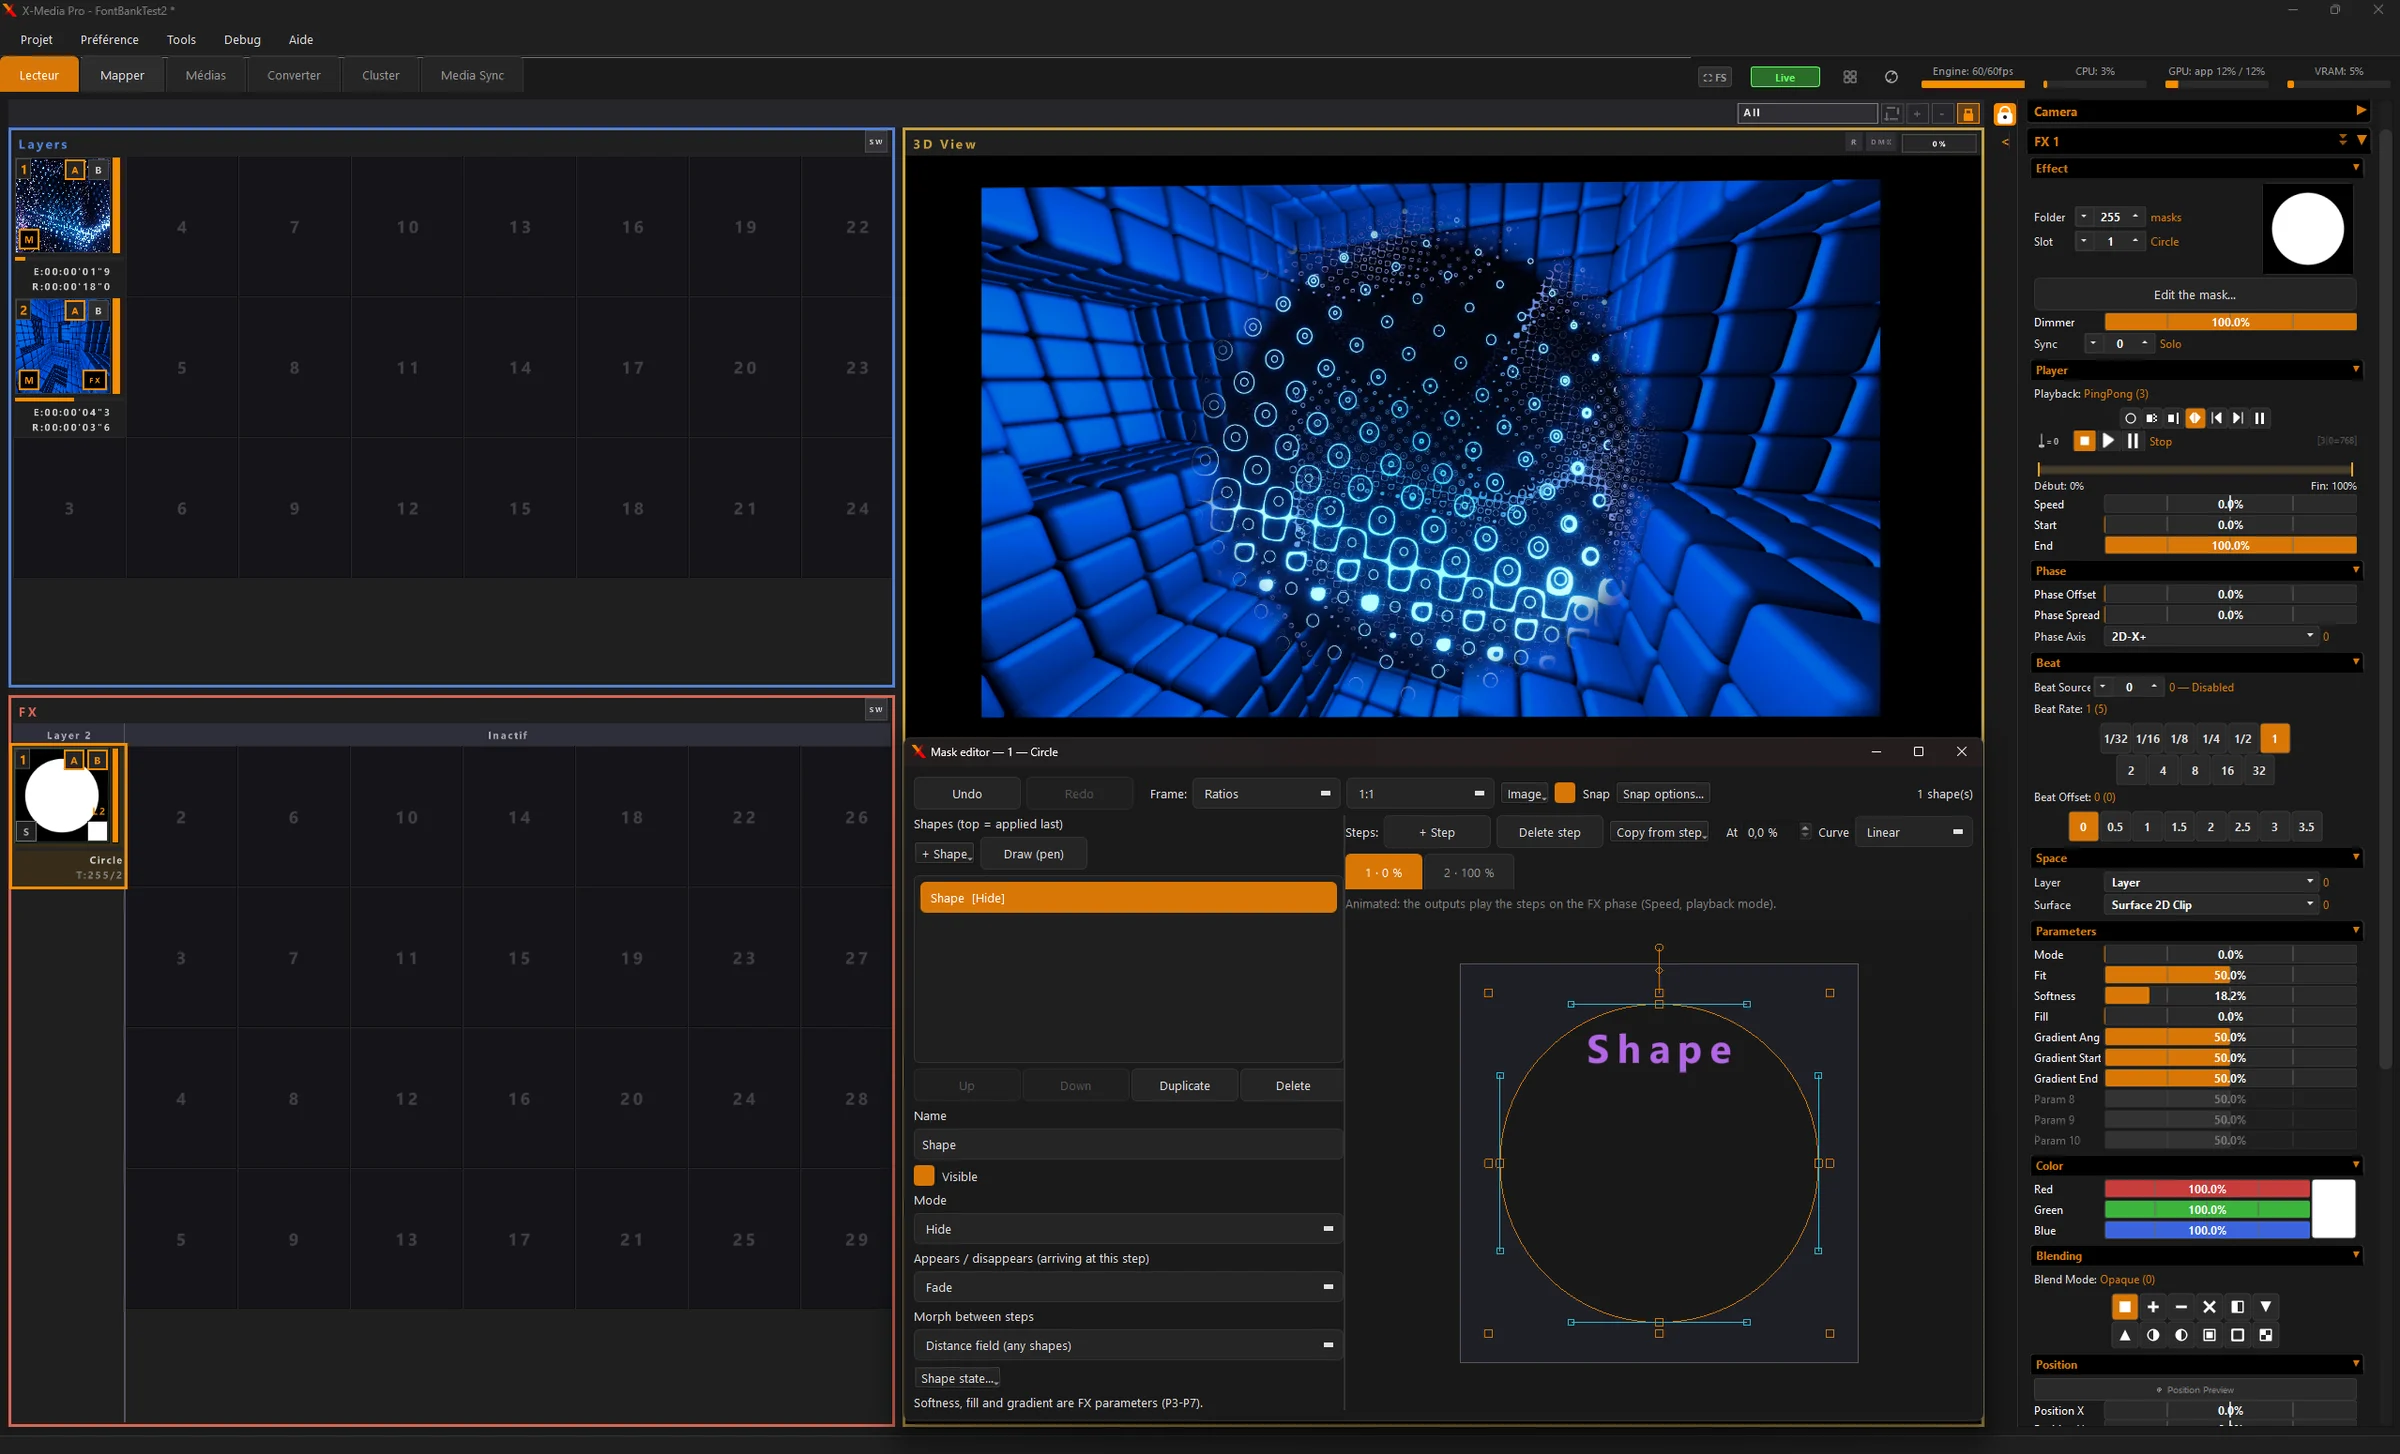Toggle the Snap checkbox in Mask editor

(1565, 793)
